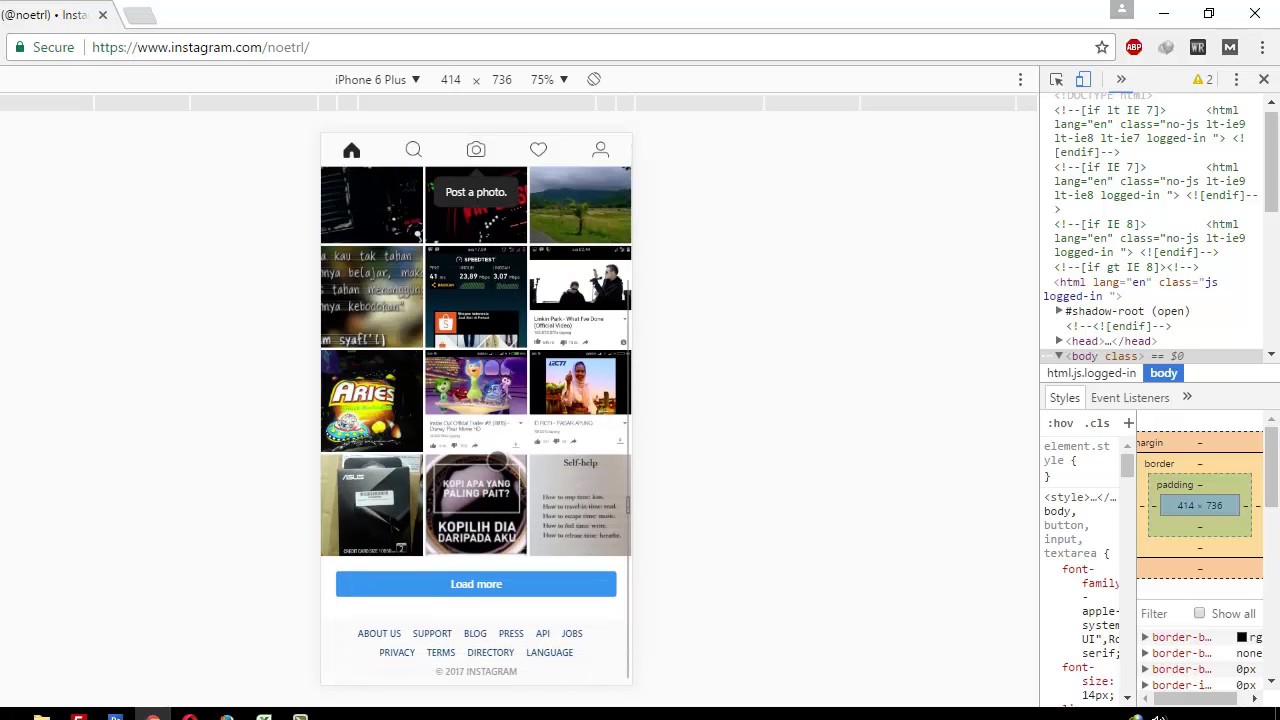Open the BLOG footer link
Screen dimensions: 1280x720
tap(475, 633)
